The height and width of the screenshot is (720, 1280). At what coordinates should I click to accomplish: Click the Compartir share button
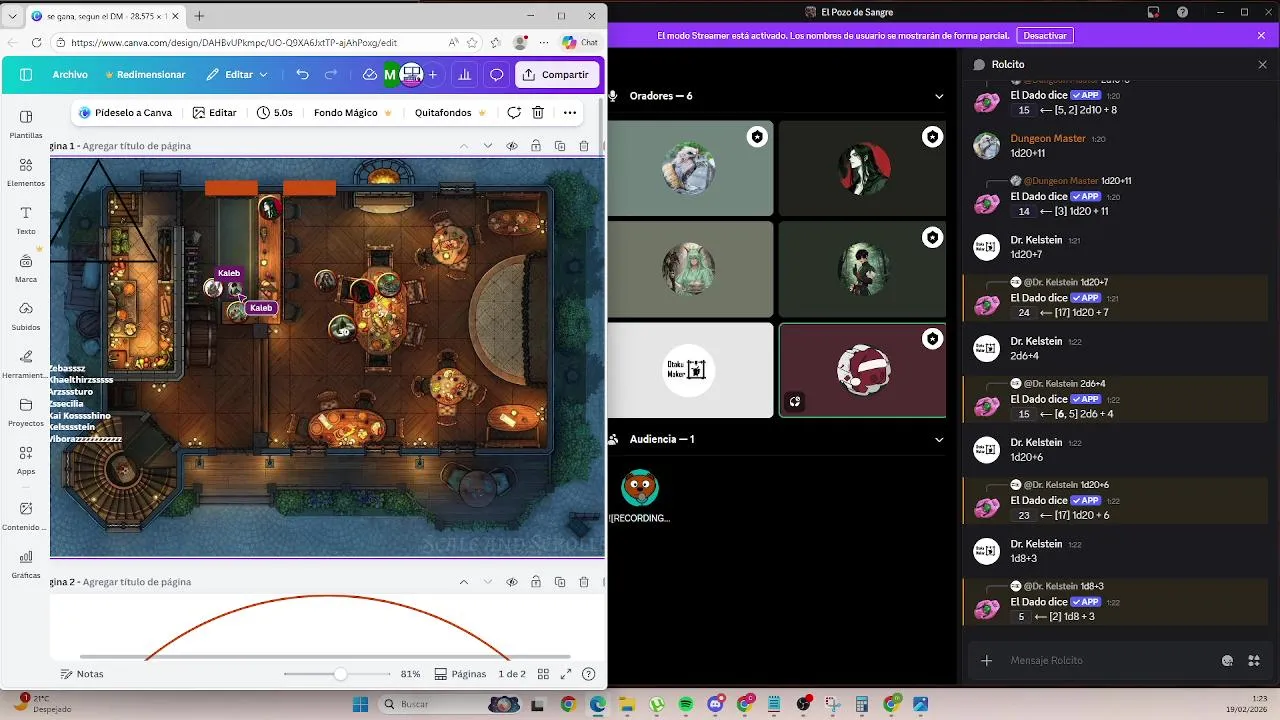[x=557, y=75]
